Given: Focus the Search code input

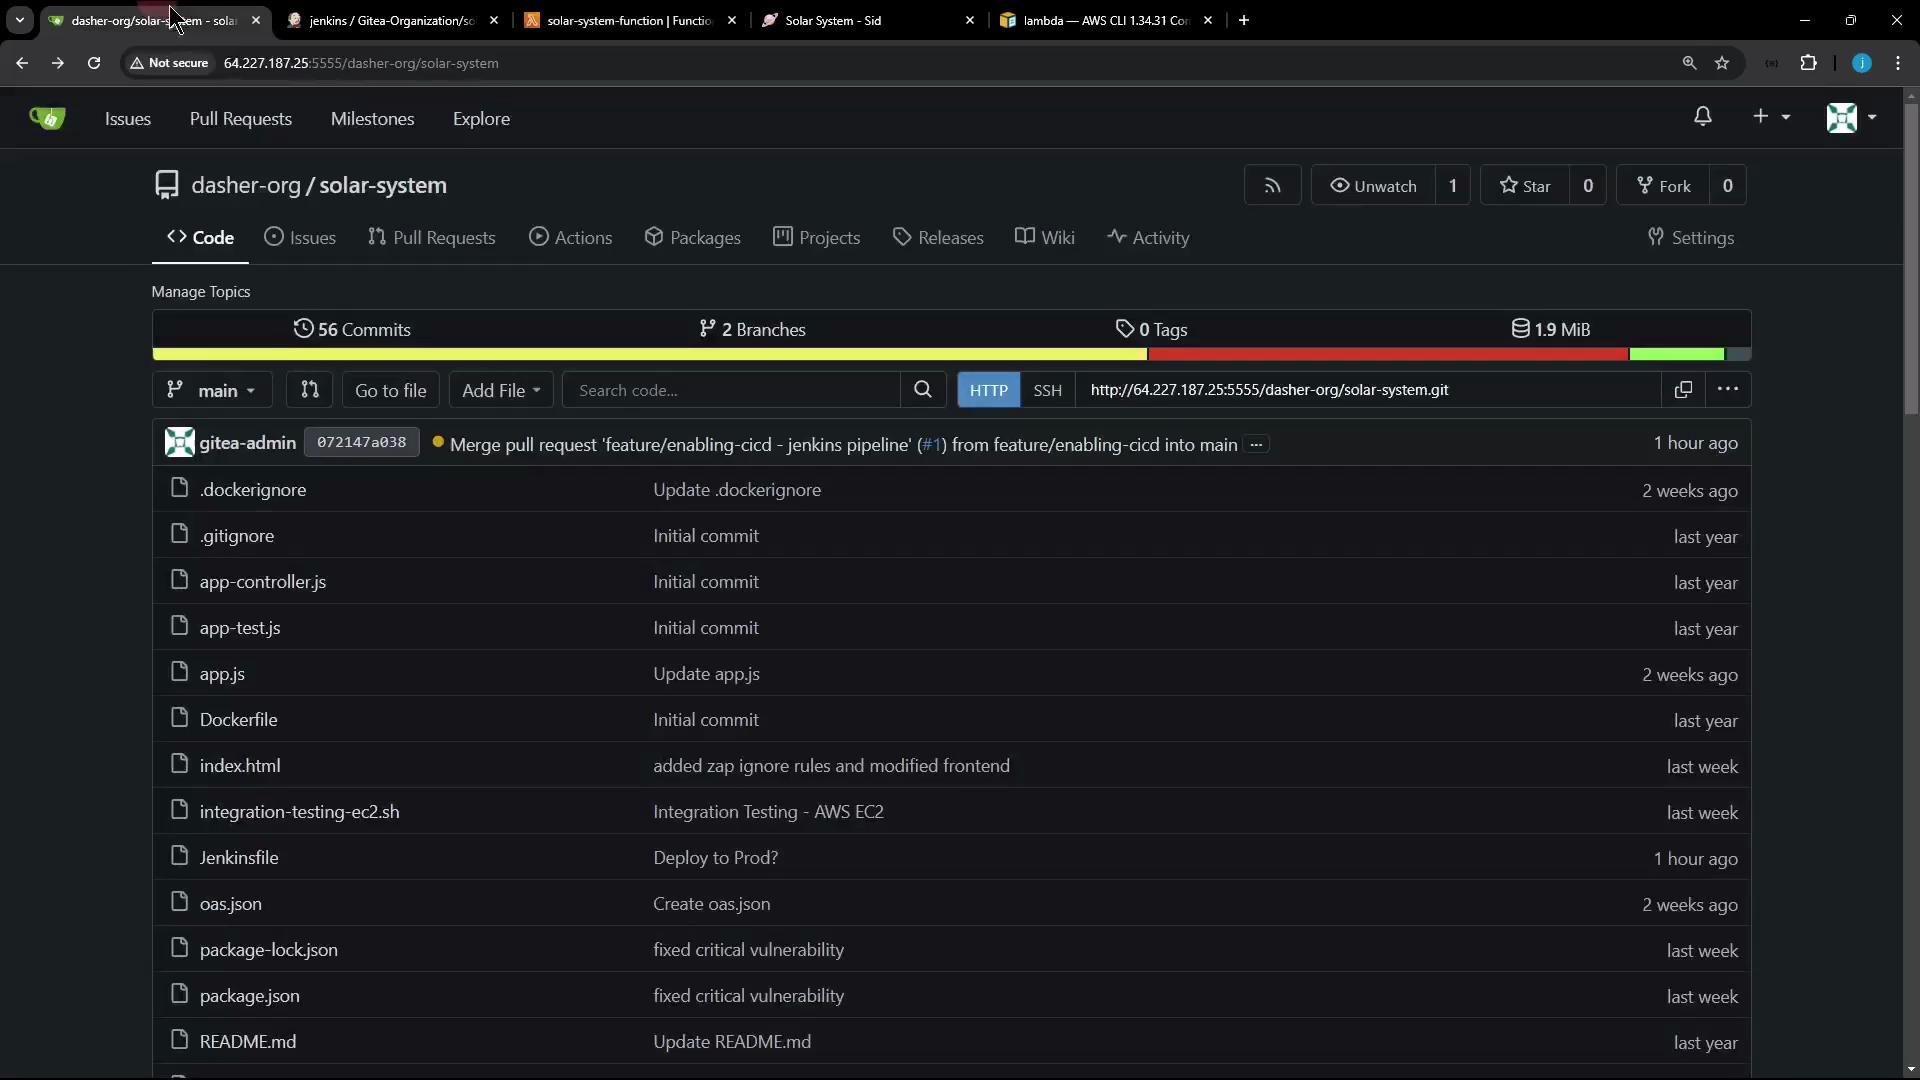Looking at the screenshot, I should coord(732,390).
